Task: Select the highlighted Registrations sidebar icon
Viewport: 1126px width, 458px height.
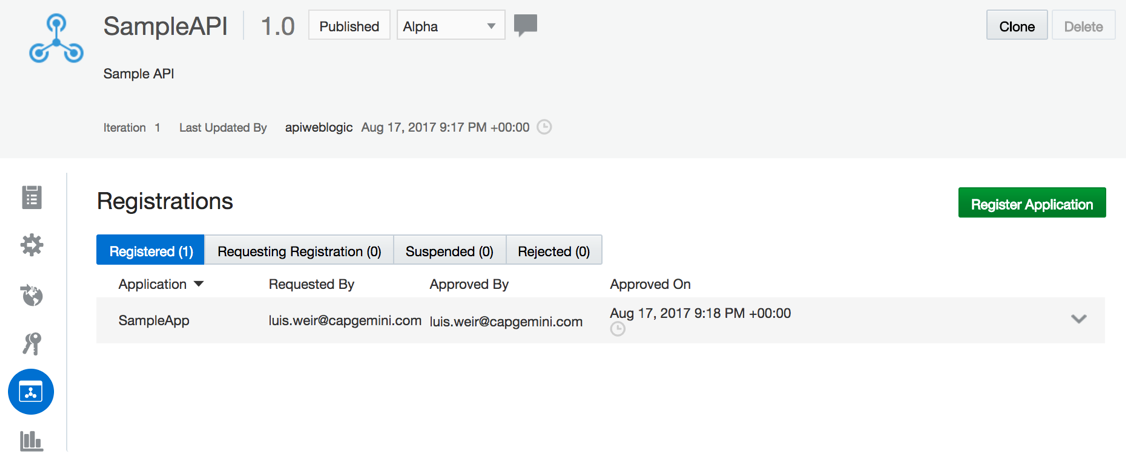Action: coord(31,392)
